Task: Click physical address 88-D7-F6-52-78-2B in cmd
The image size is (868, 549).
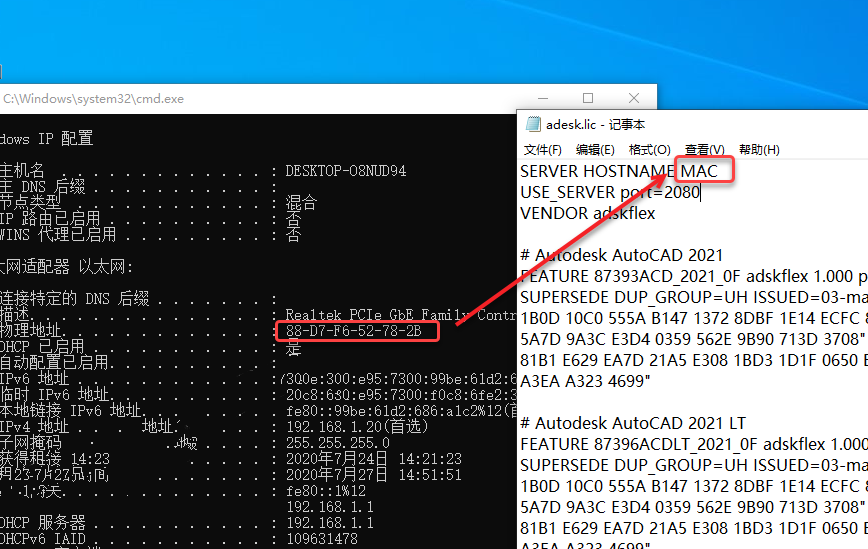Action: [x=353, y=331]
